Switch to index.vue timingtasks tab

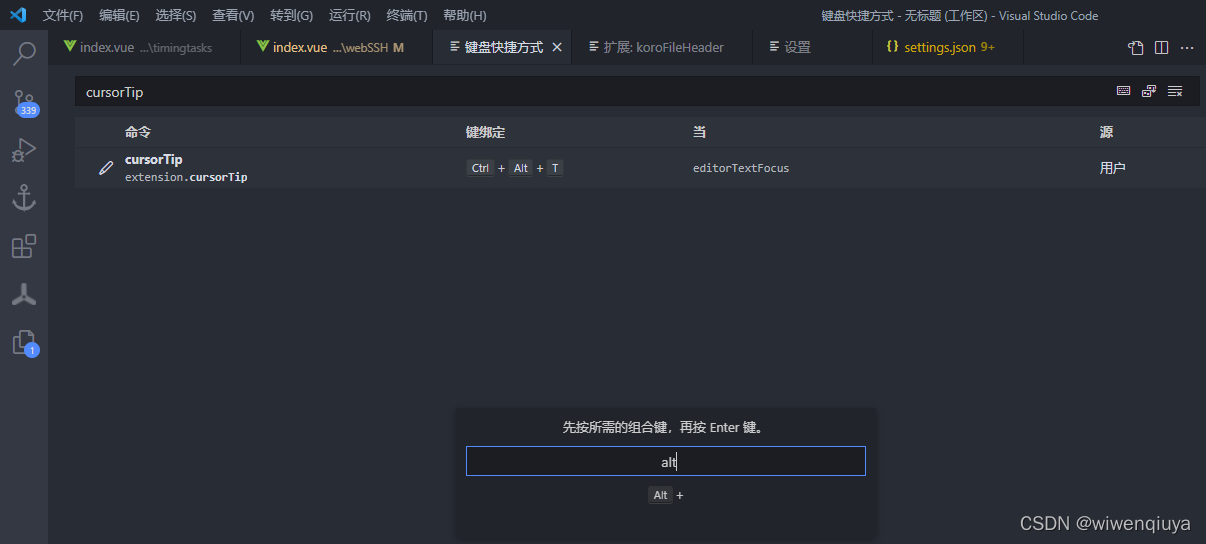pyautogui.click(x=144, y=47)
